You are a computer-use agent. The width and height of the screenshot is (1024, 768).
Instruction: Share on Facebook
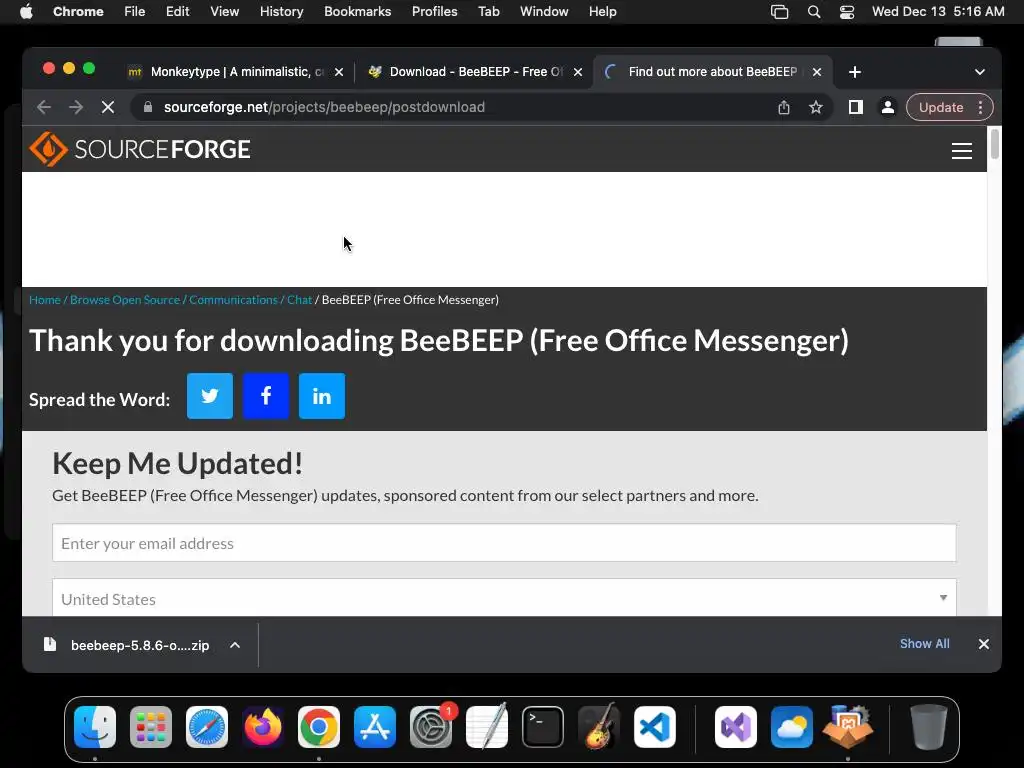point(266,396)
